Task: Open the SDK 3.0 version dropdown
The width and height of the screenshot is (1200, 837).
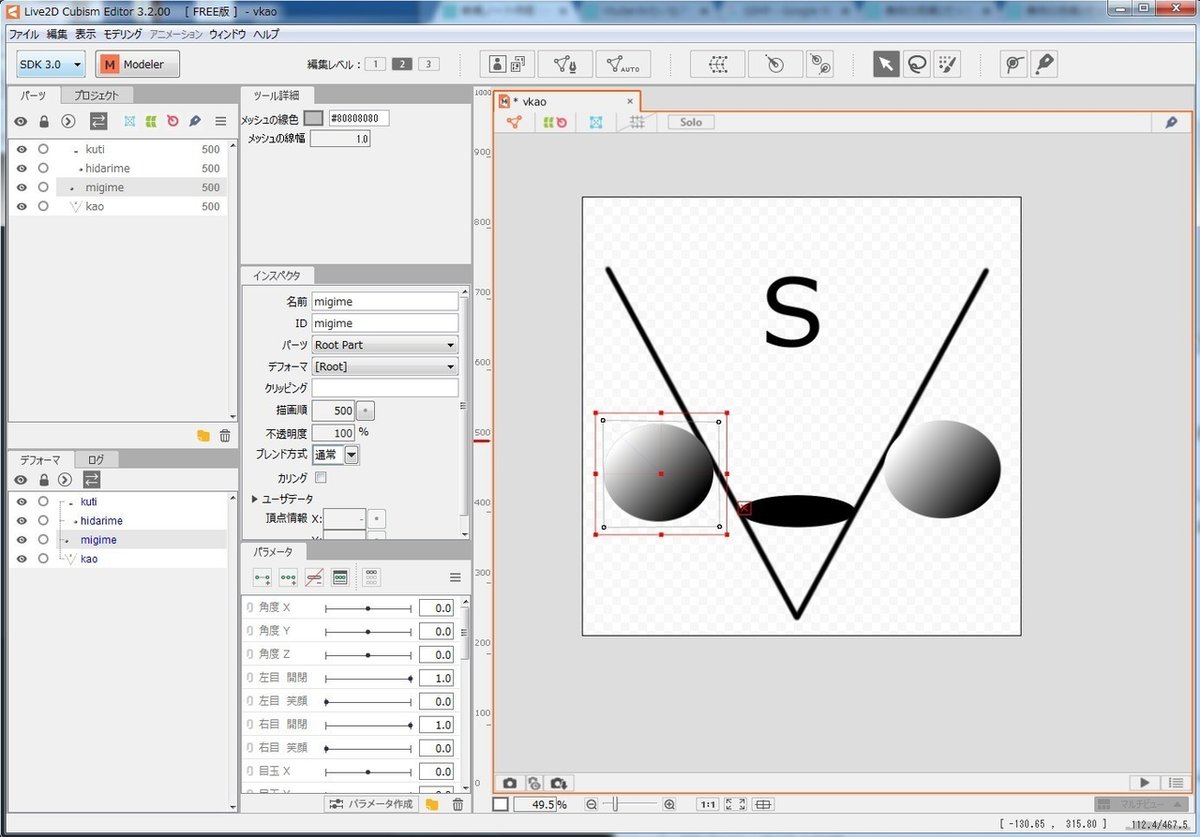Action: click(x=51, y=64)
